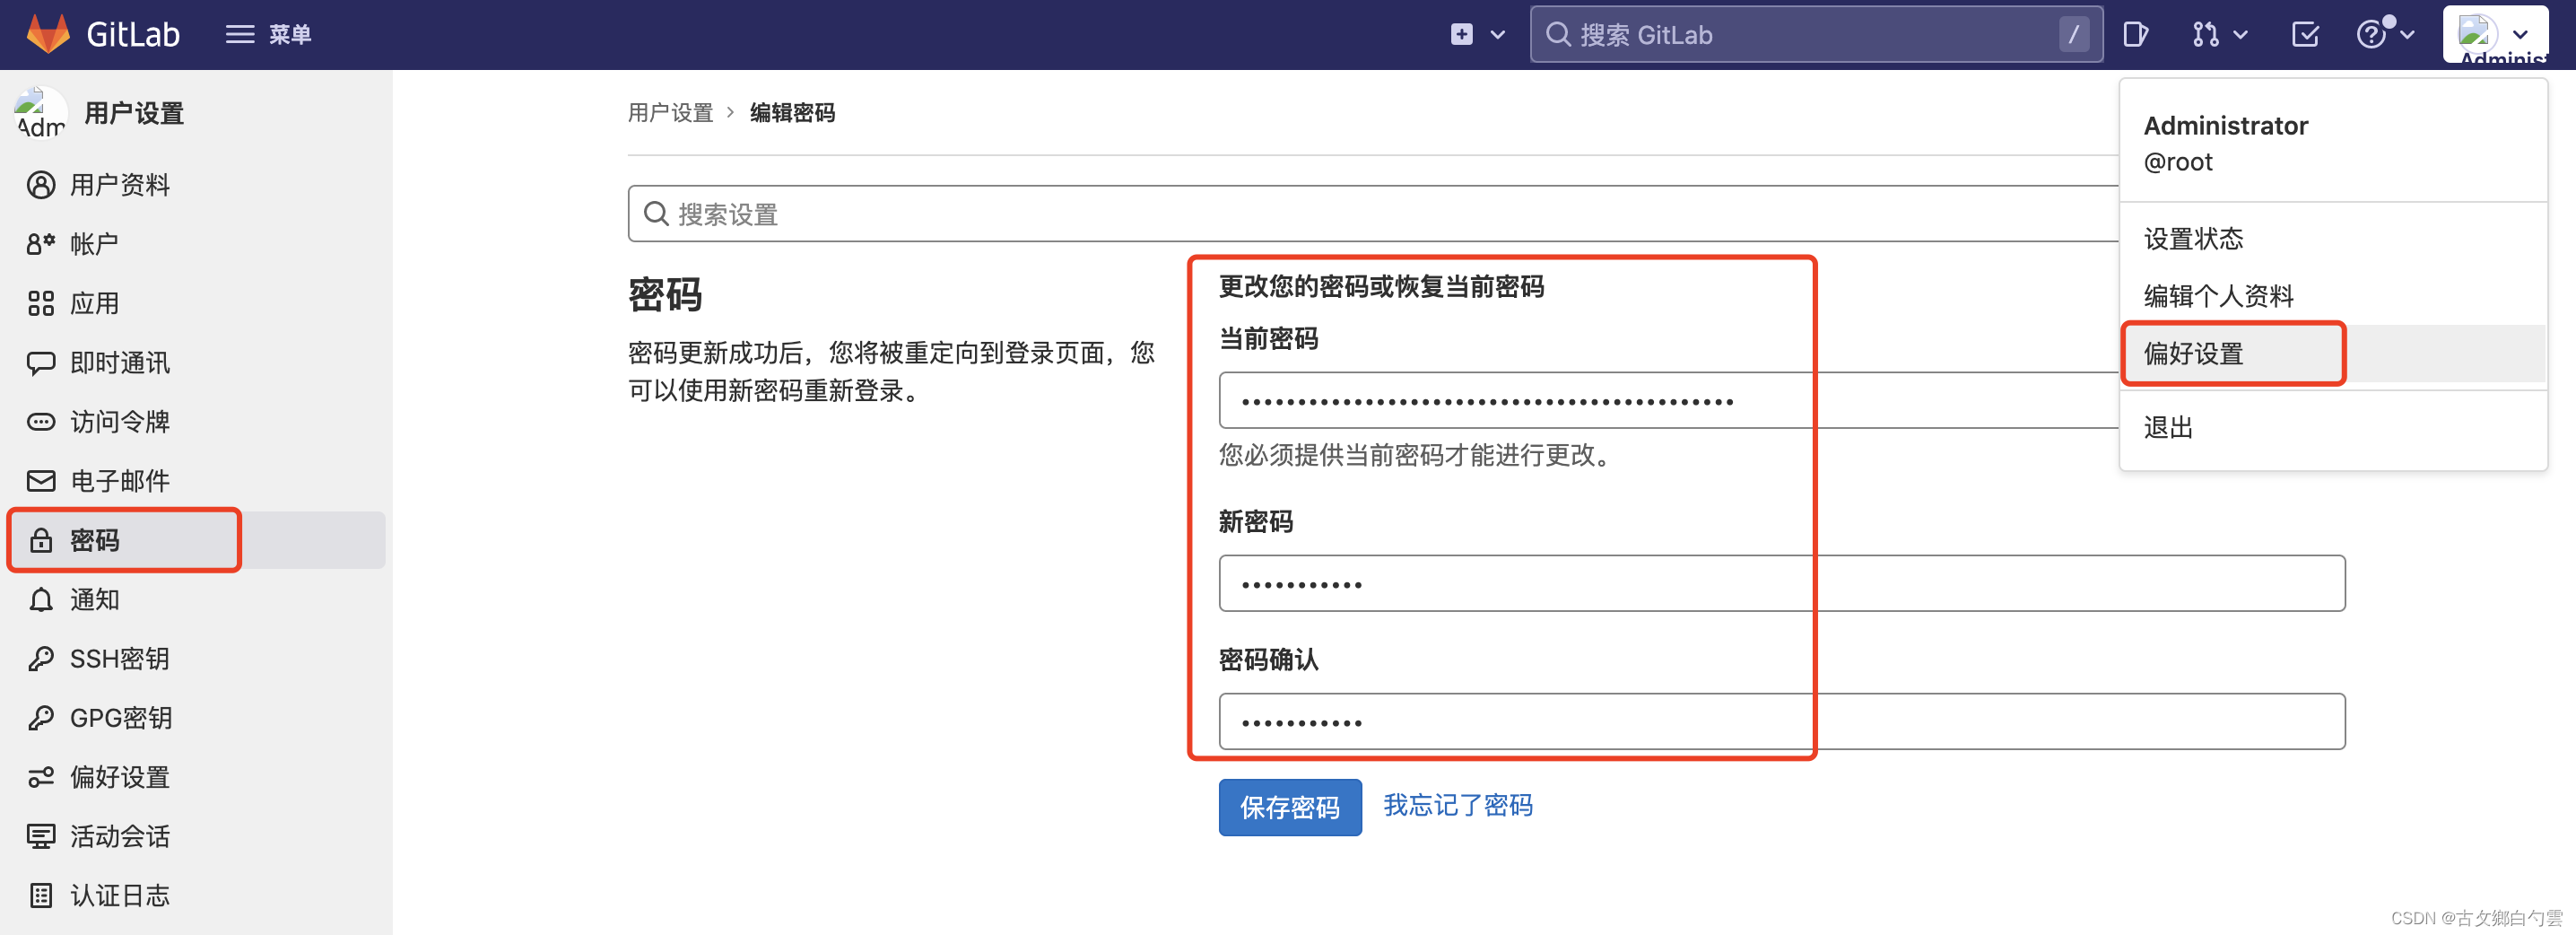
Task: Click the 通知 bell icon
Action: (40, 600)
